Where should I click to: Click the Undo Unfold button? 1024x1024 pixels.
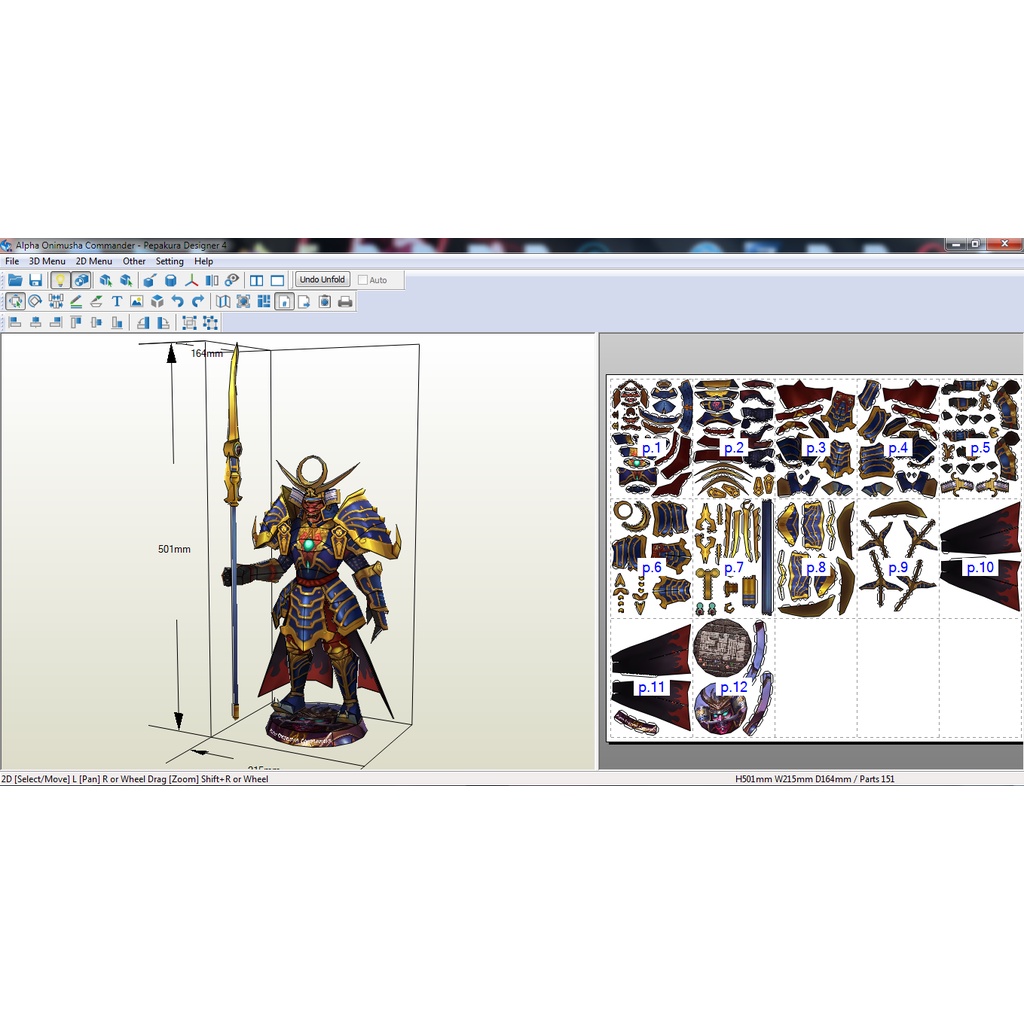point(321,280)
